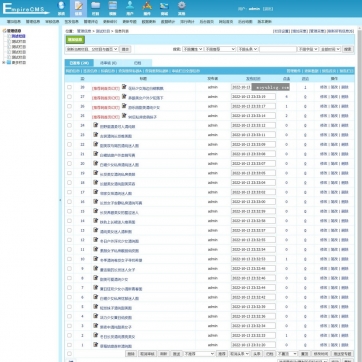Tick the checkbox for row ID 21
Screen dimensions: 362x362
click(x=69, y=154)
